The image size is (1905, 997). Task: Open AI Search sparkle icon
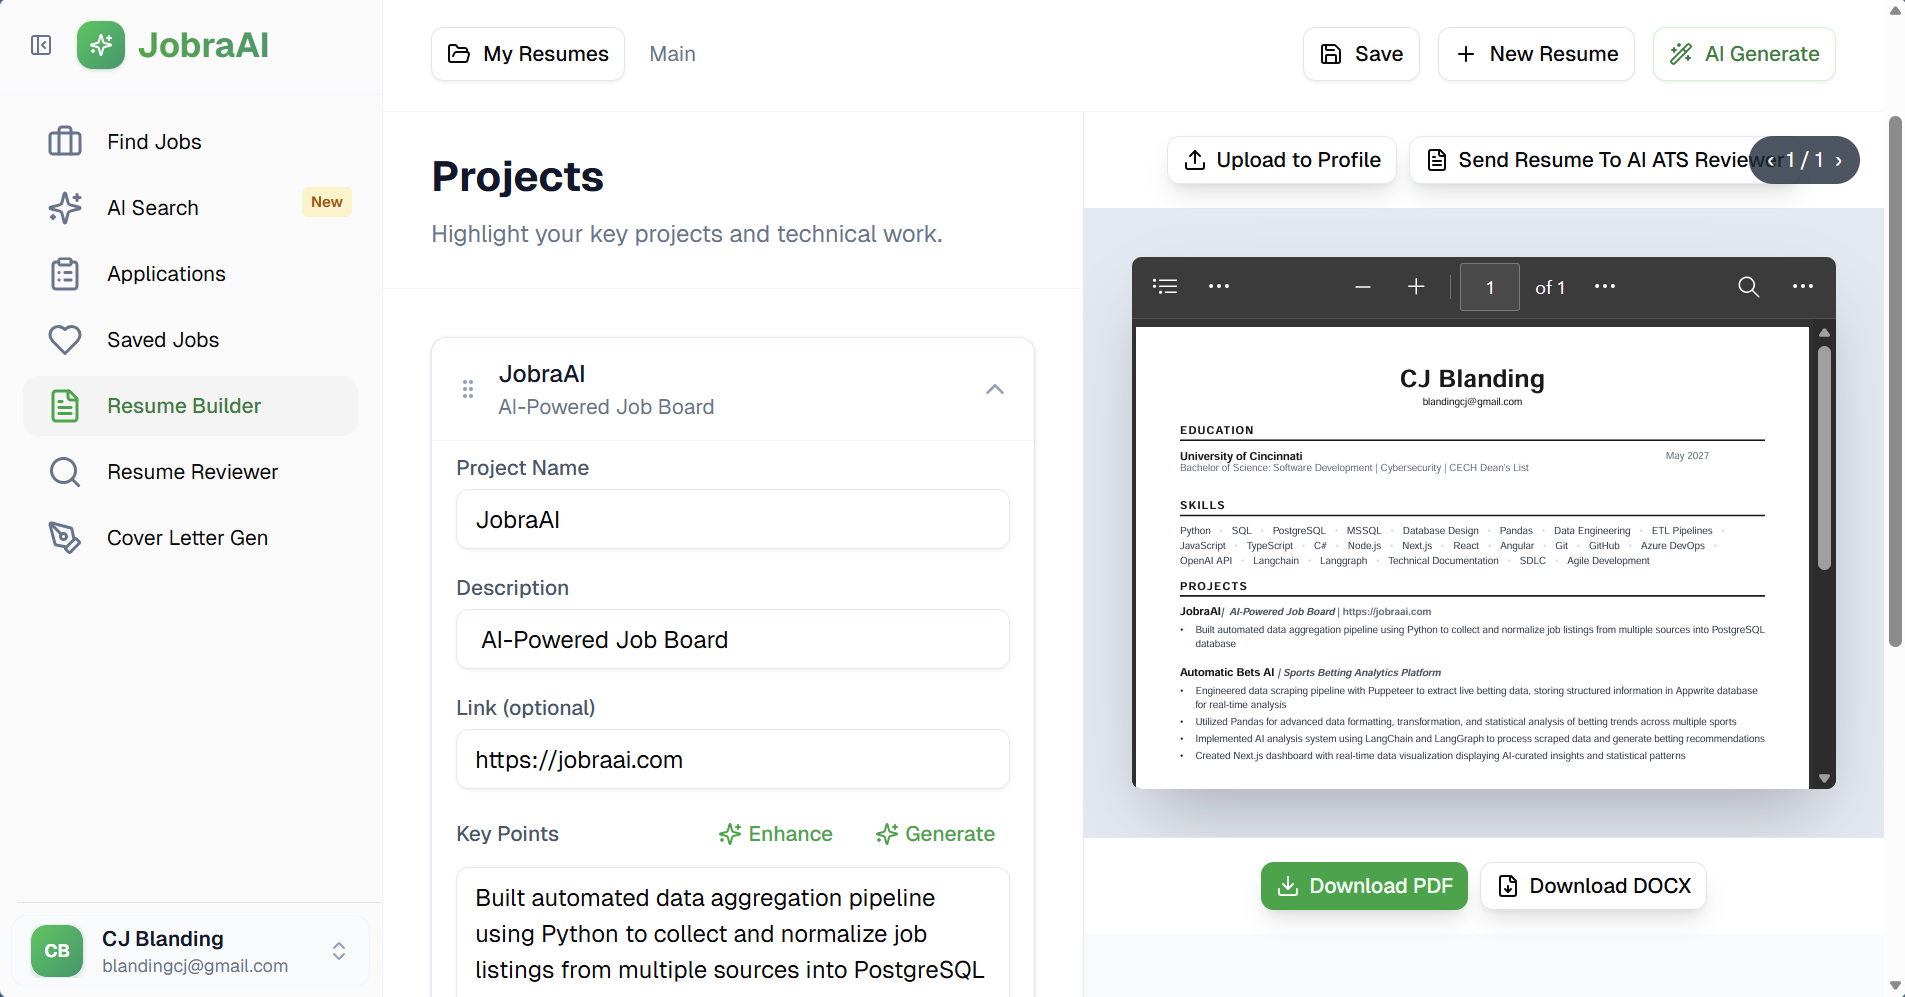click(x=65, y=207)
